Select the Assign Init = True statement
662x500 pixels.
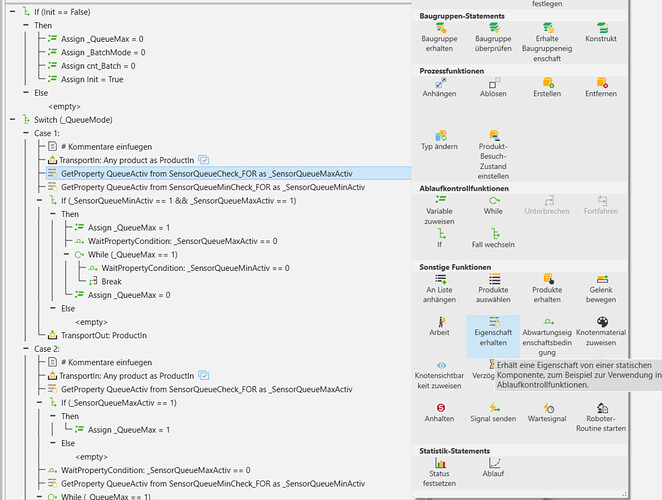91,78
